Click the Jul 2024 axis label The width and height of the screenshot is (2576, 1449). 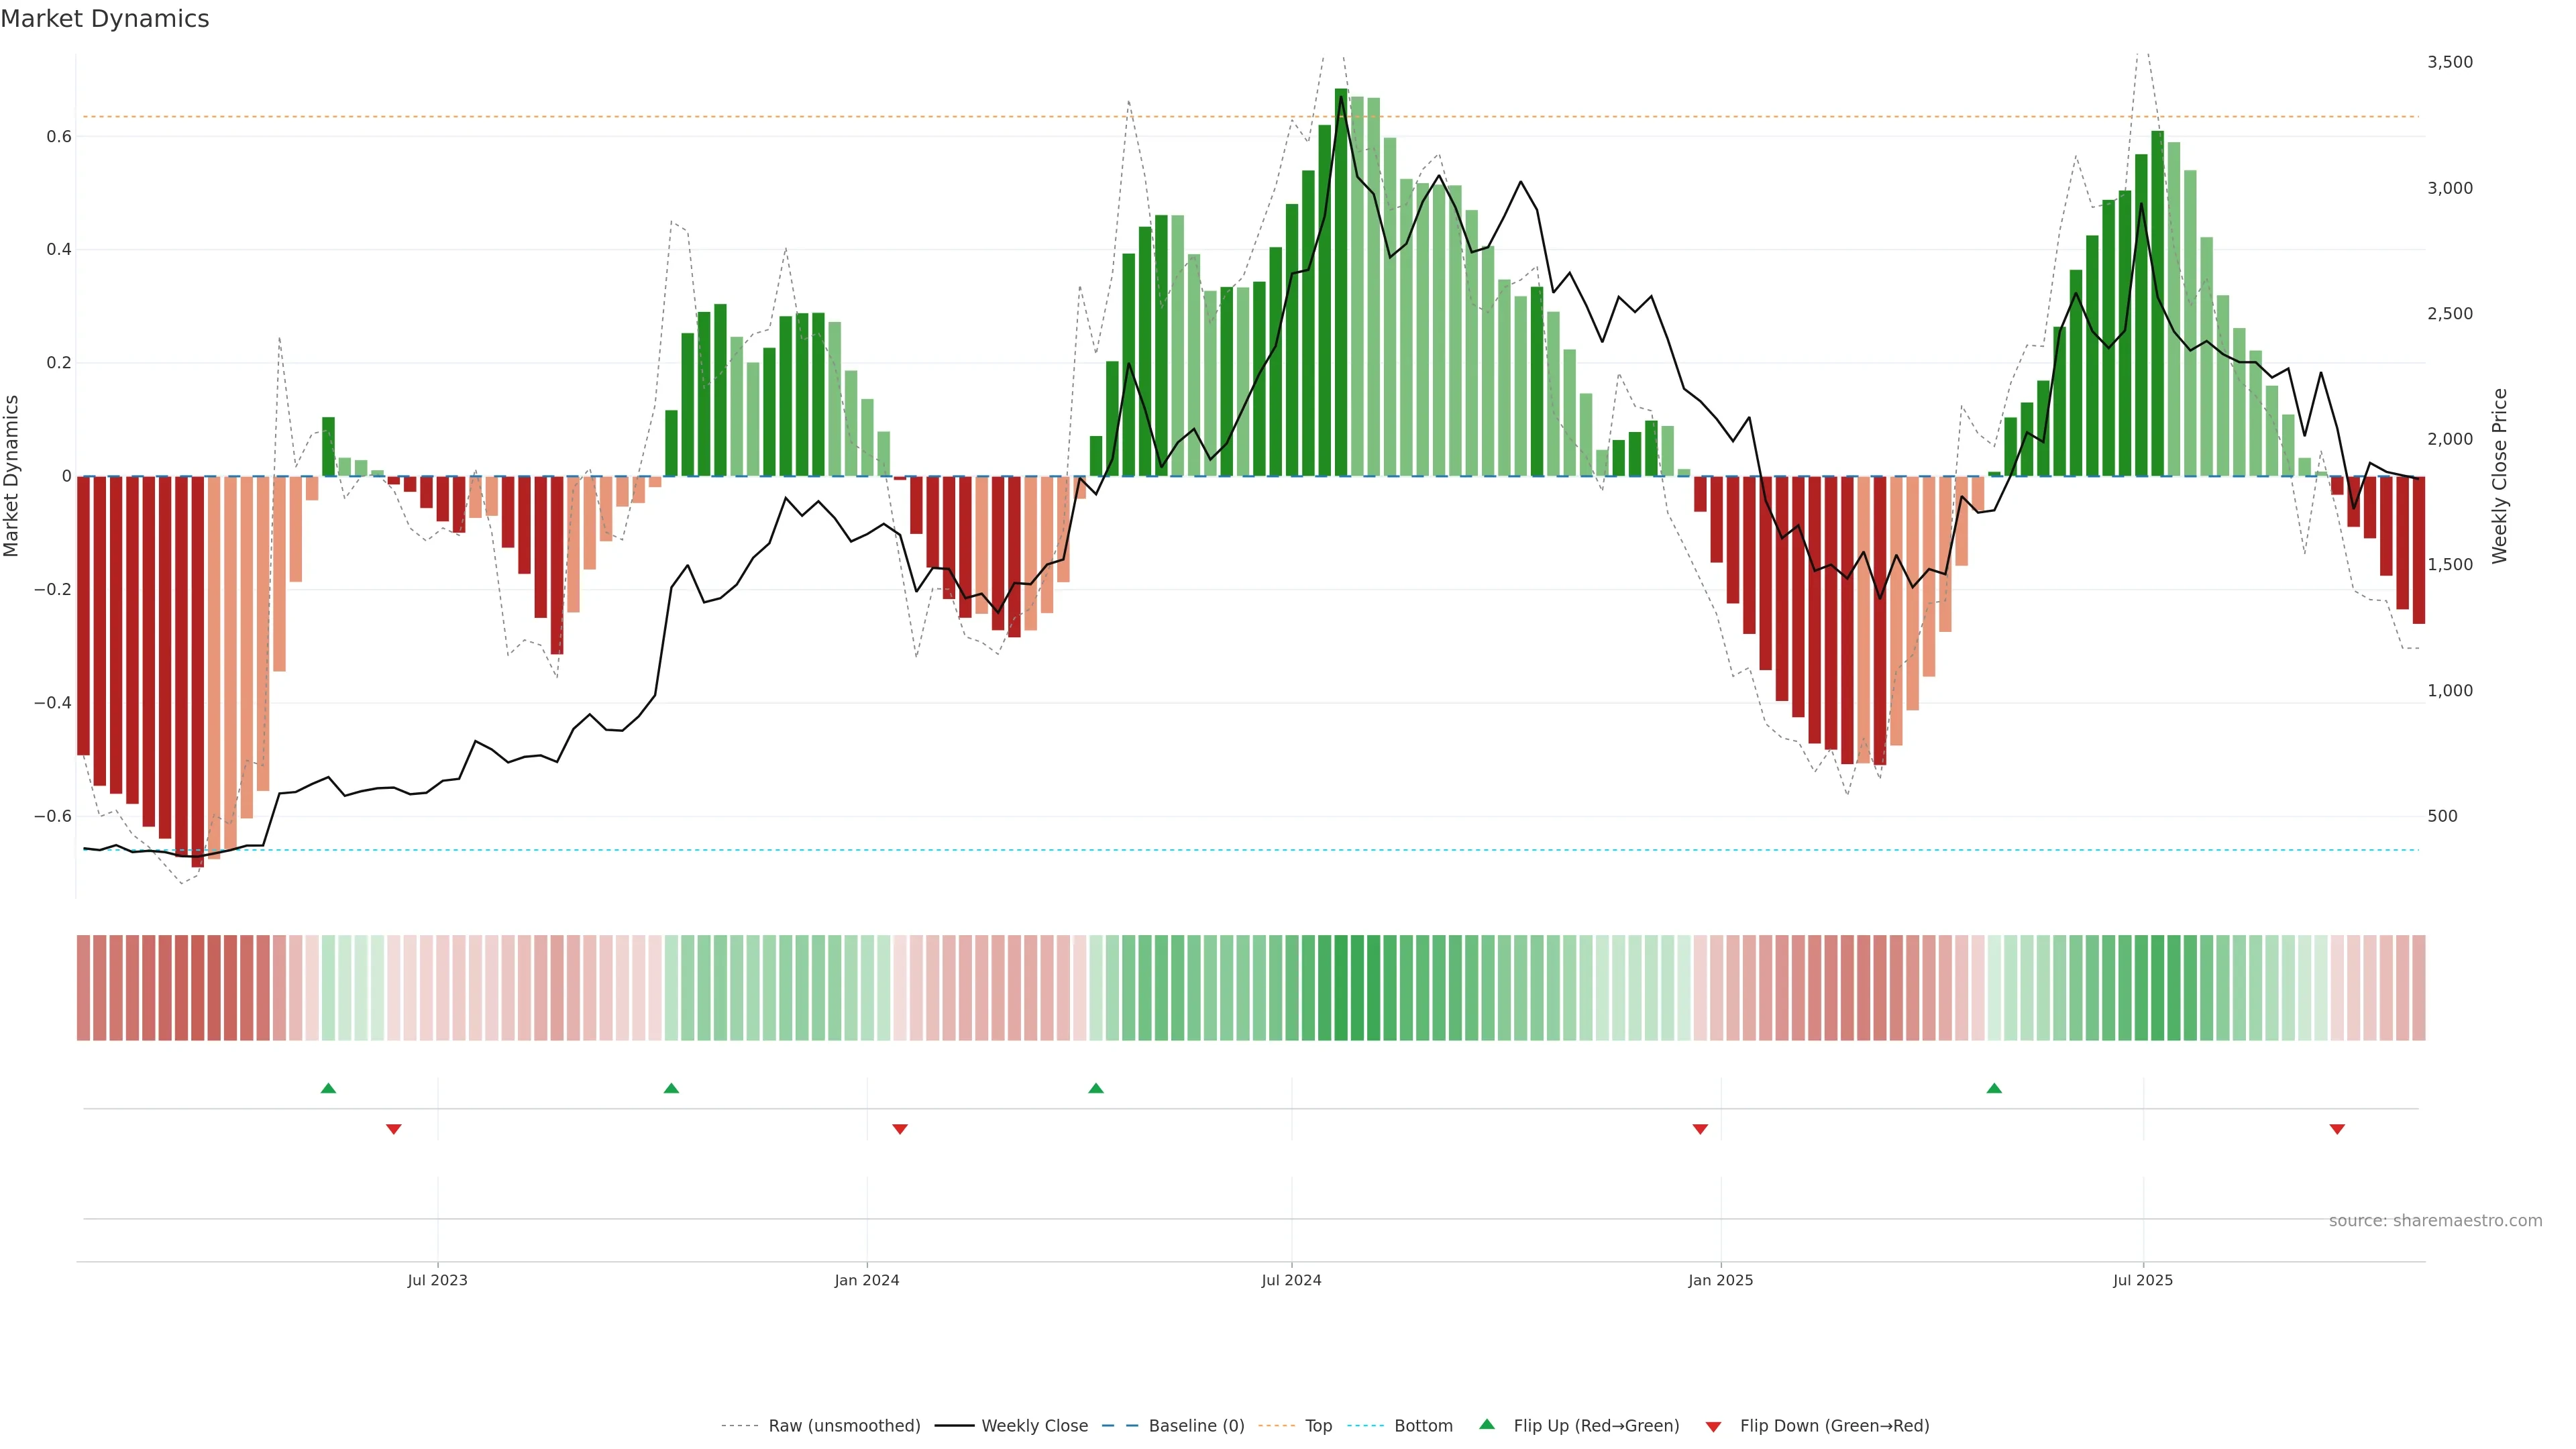point(1291,1280)
